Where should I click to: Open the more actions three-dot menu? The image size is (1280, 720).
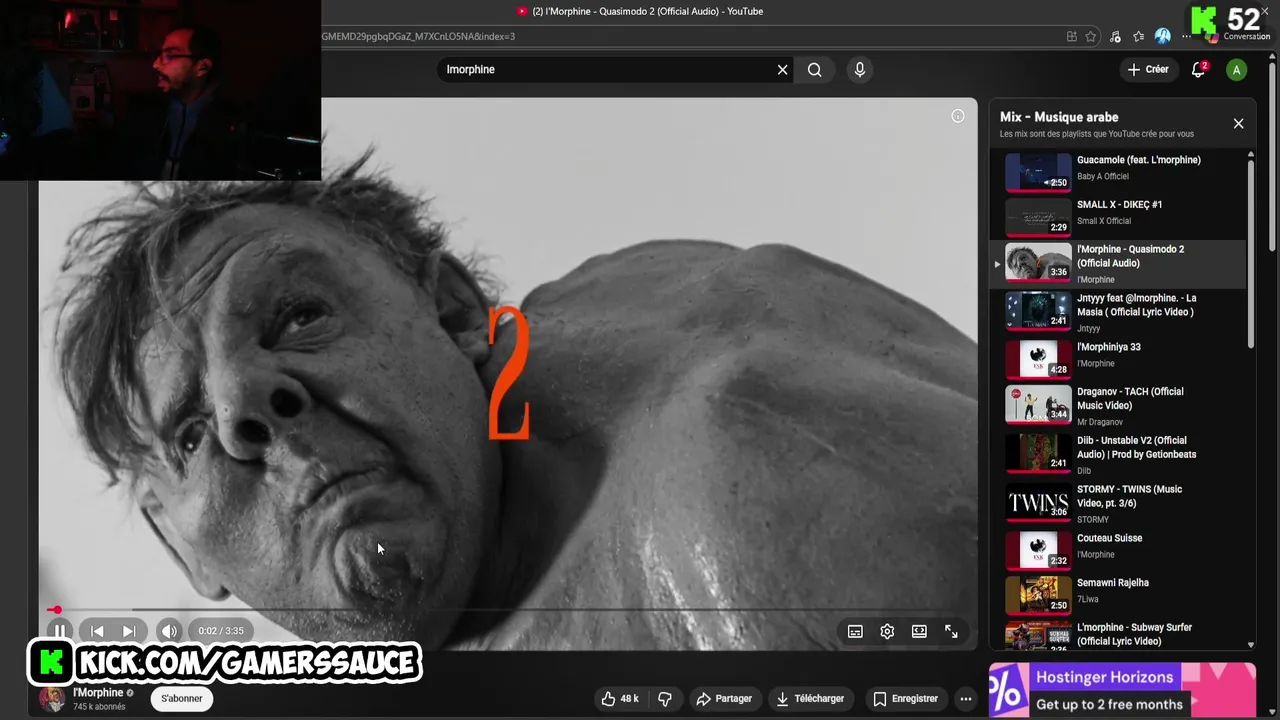(966, 699)
